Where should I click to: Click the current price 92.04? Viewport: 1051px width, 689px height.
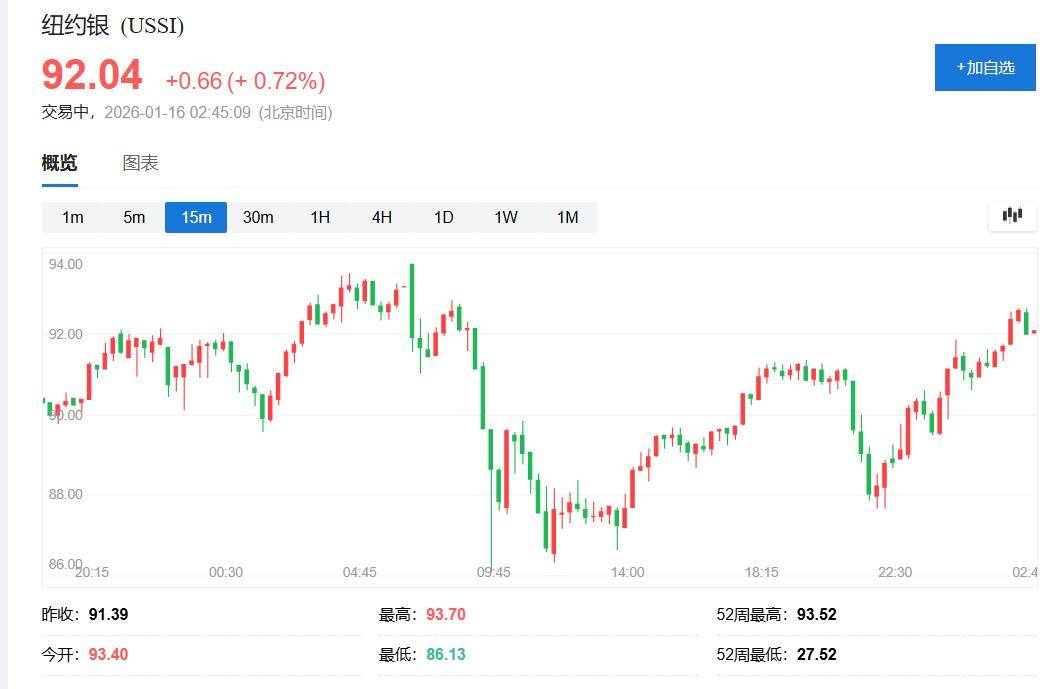92,76
